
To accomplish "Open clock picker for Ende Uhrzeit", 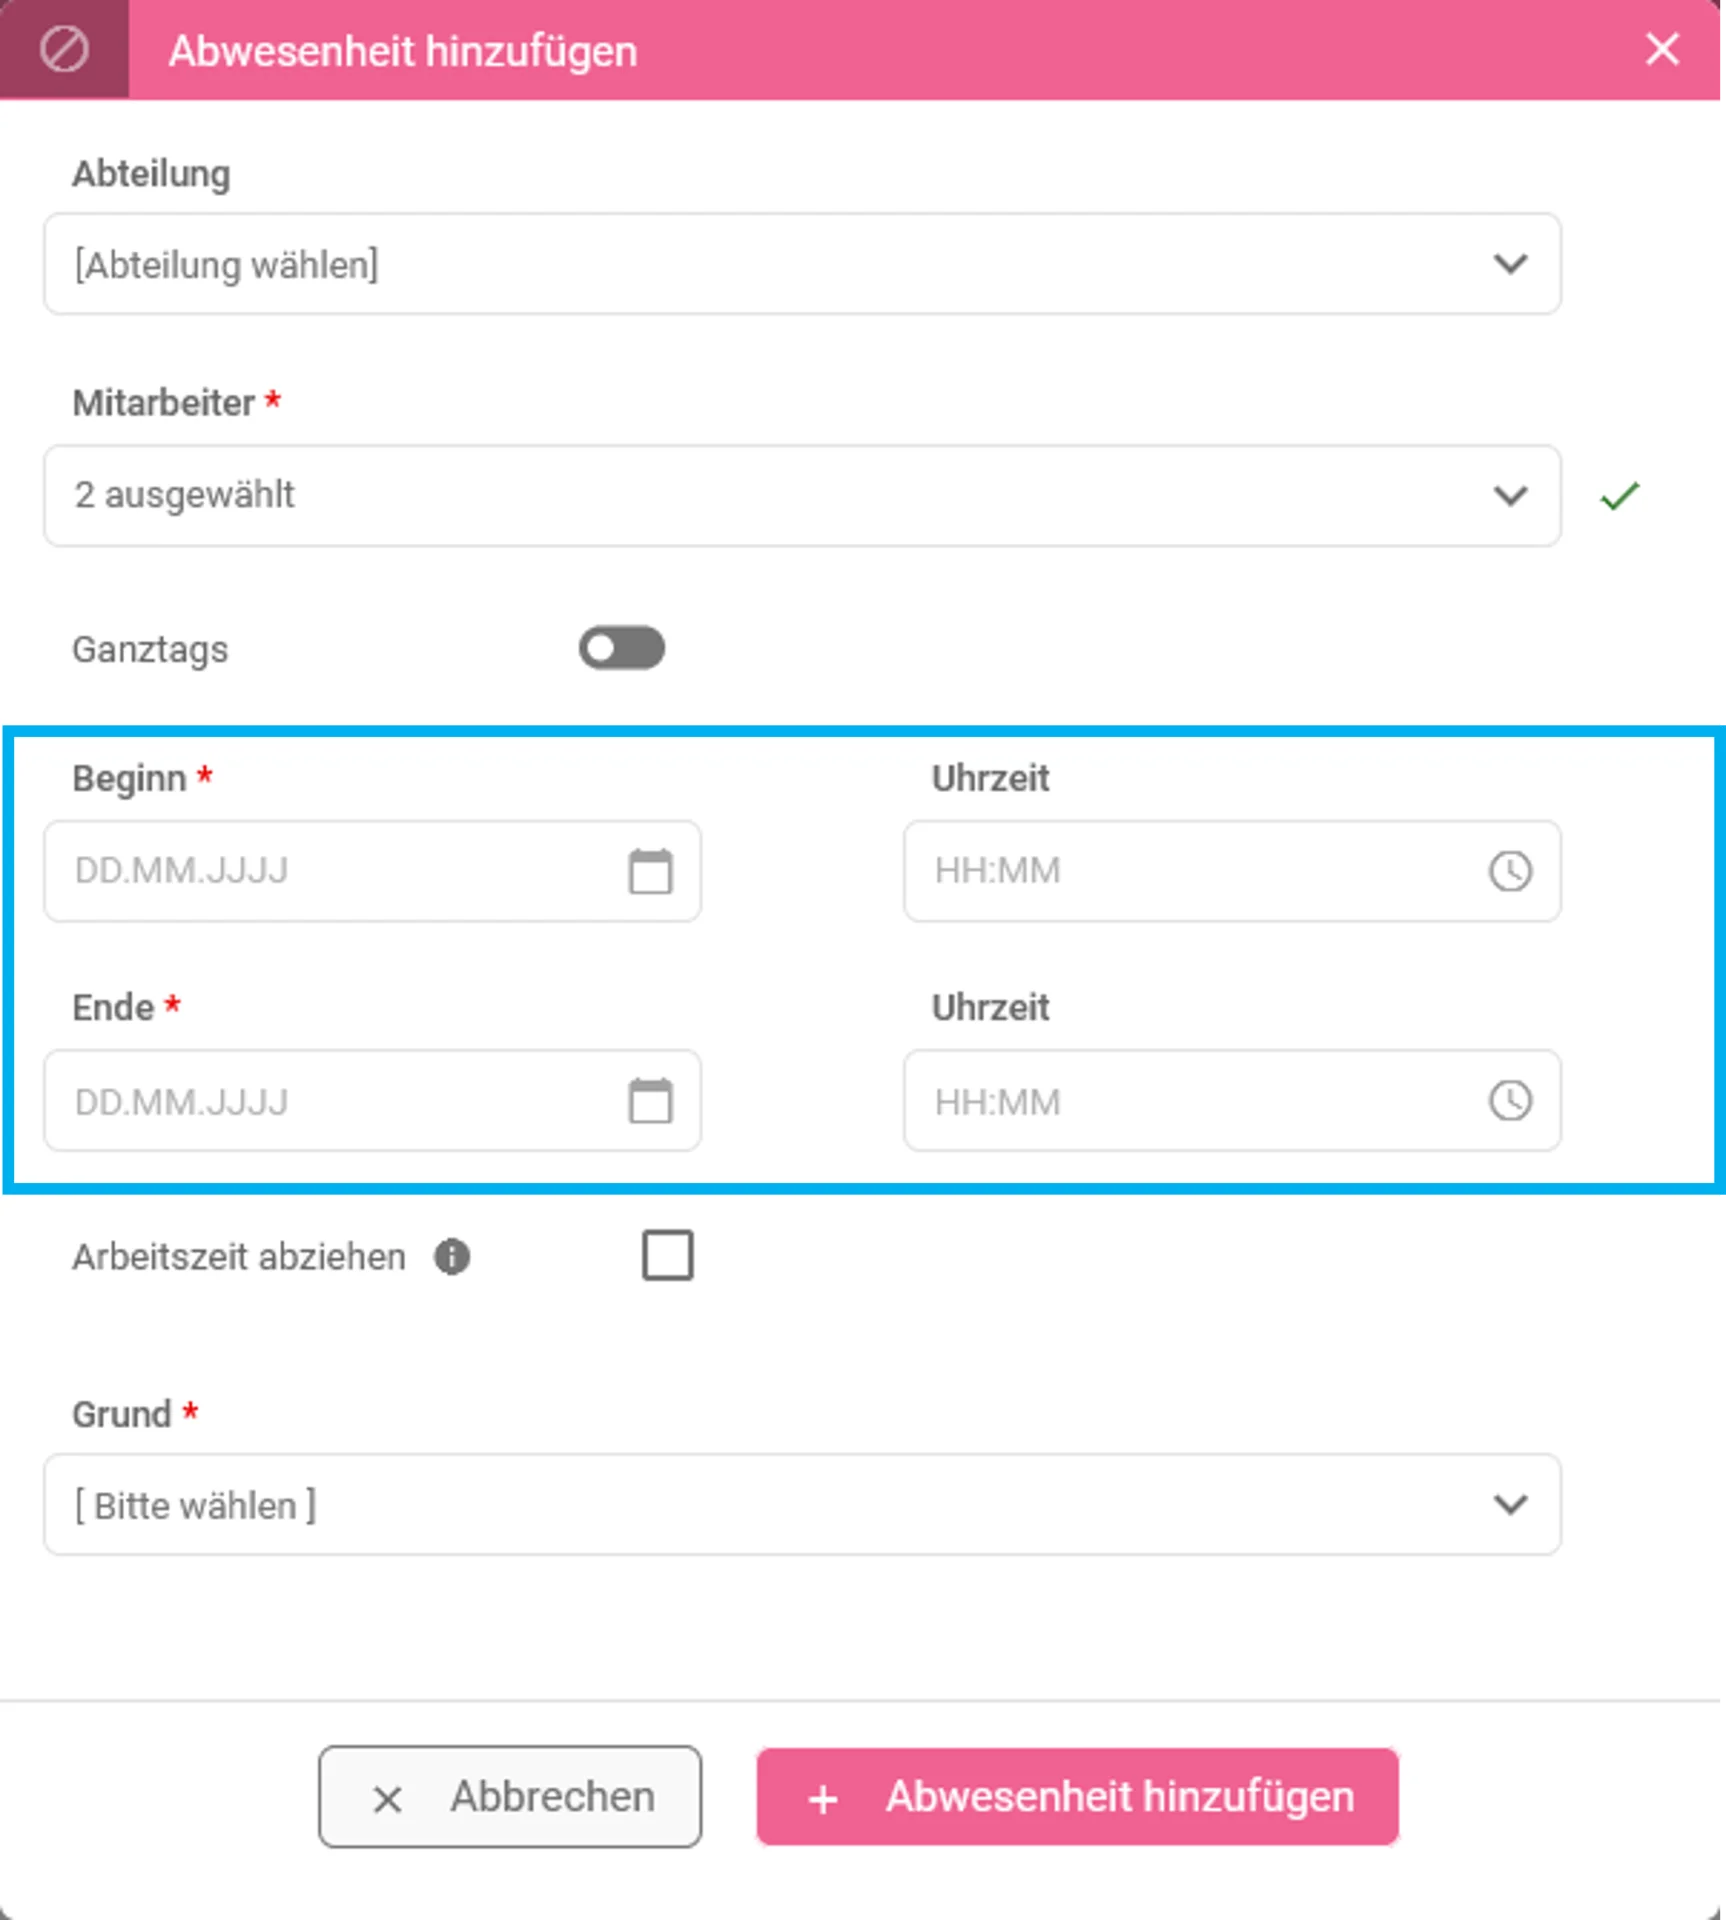I will pyautogui.click(x=1510, y=1101).
